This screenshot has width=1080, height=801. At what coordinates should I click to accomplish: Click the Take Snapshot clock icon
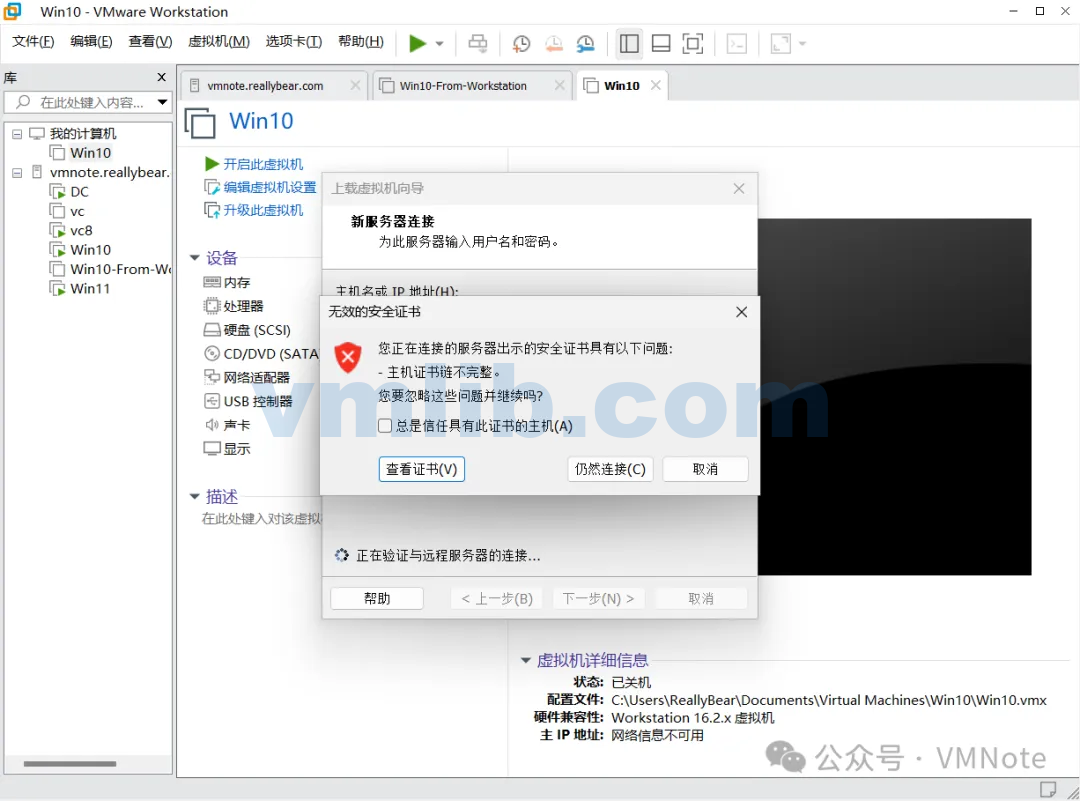click(520, 43)
